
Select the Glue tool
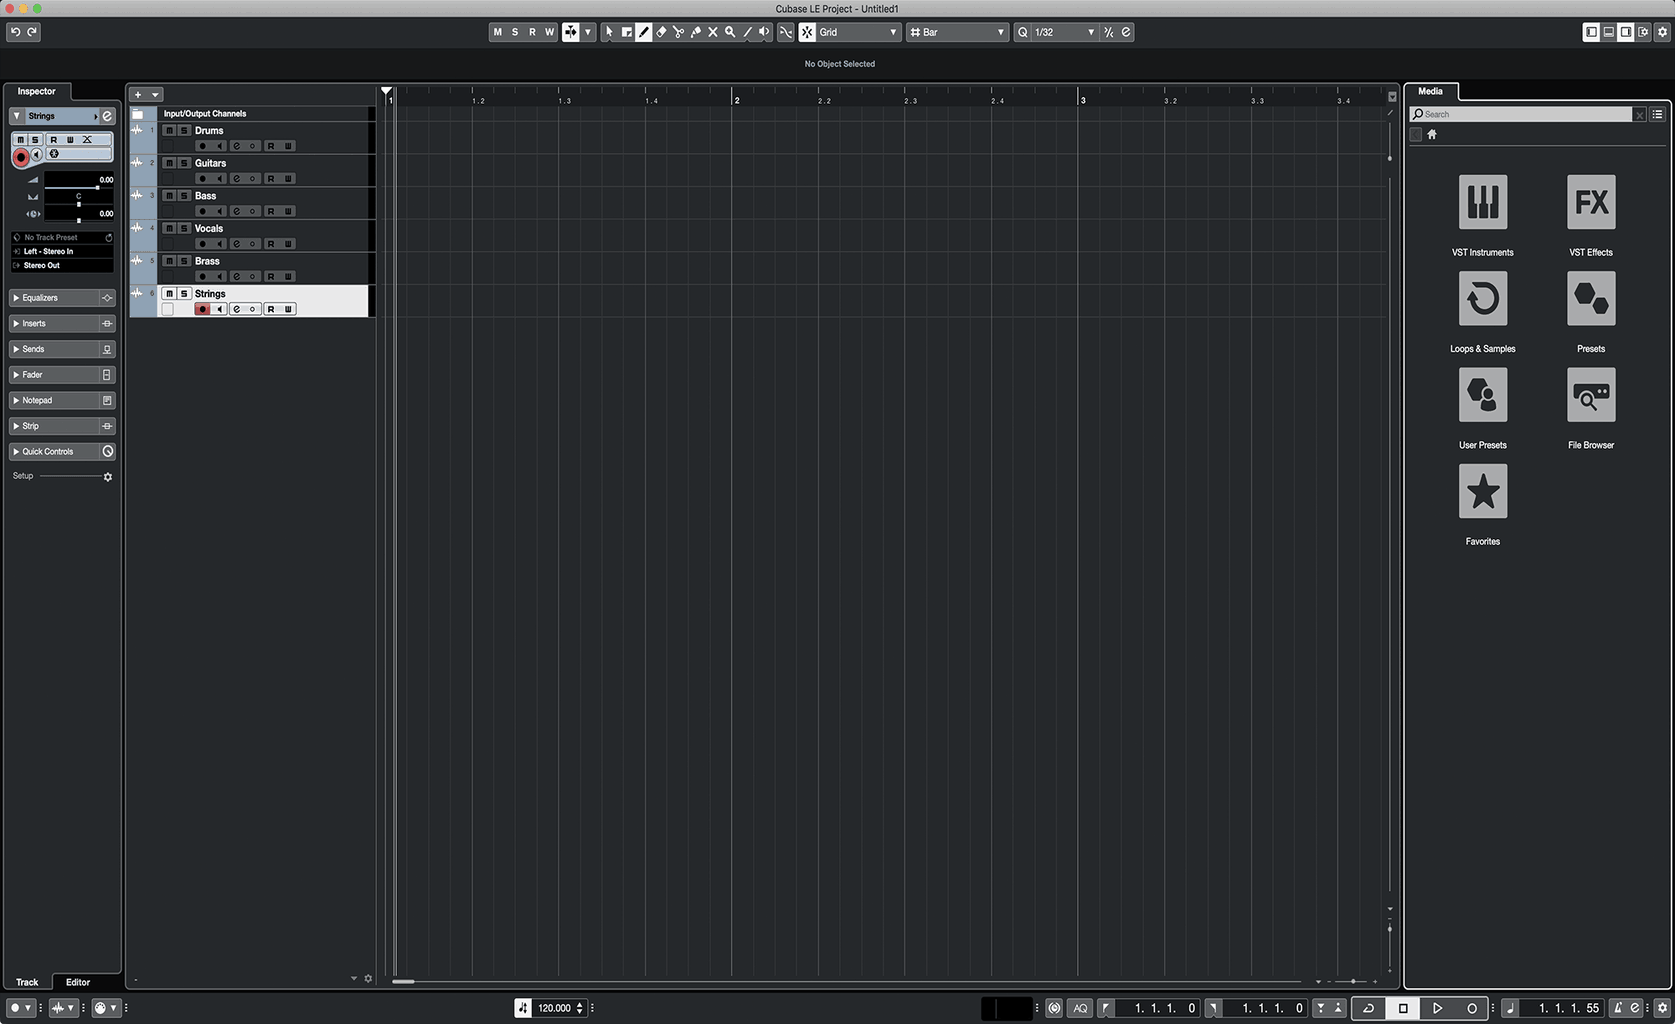696,32
